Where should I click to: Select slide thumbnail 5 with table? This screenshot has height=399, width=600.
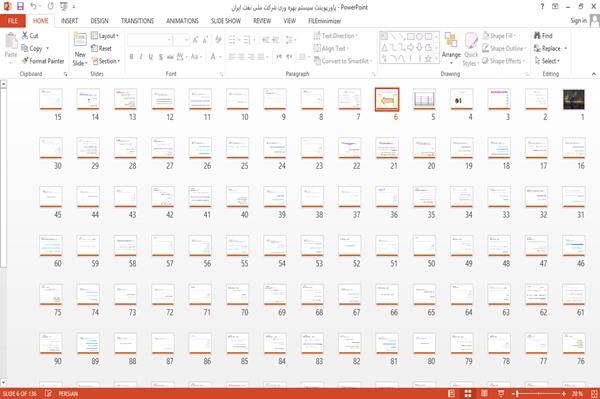click(424, 99)
